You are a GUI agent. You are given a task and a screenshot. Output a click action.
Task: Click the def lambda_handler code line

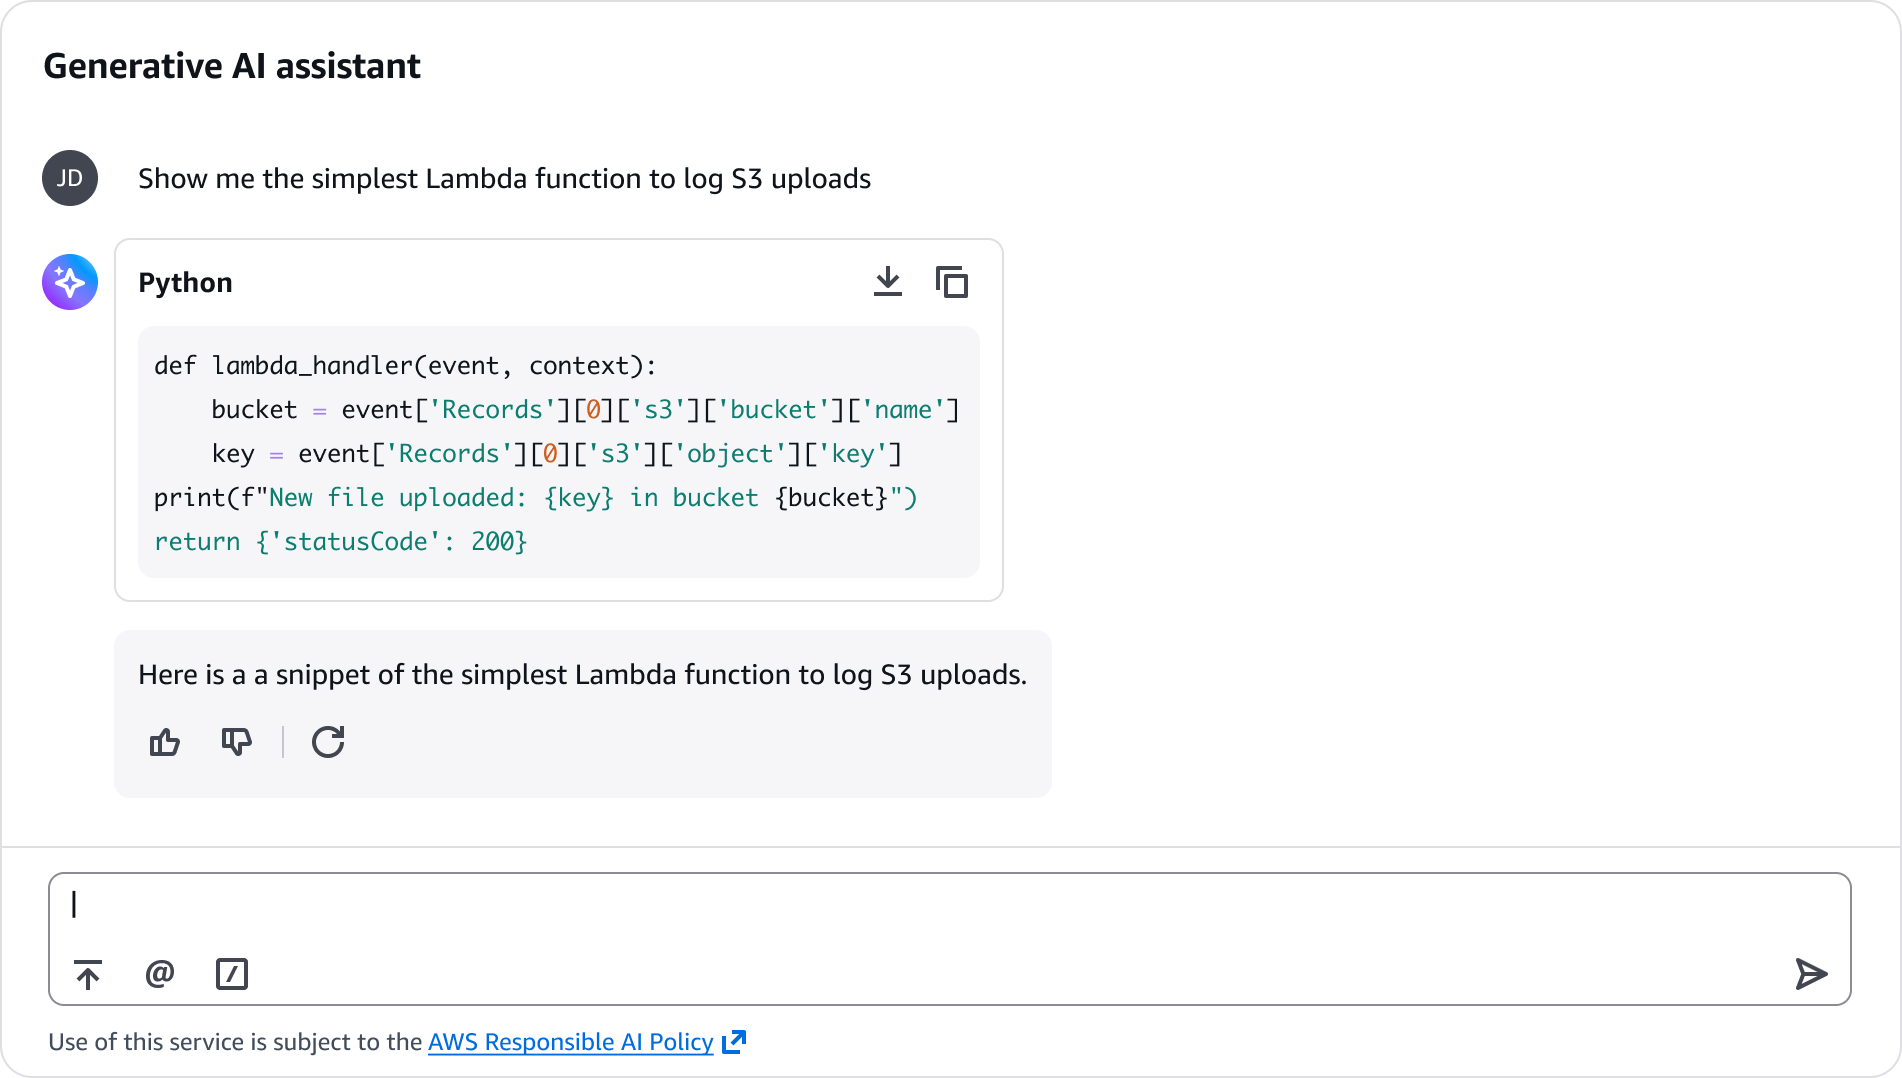pos(405,366)
